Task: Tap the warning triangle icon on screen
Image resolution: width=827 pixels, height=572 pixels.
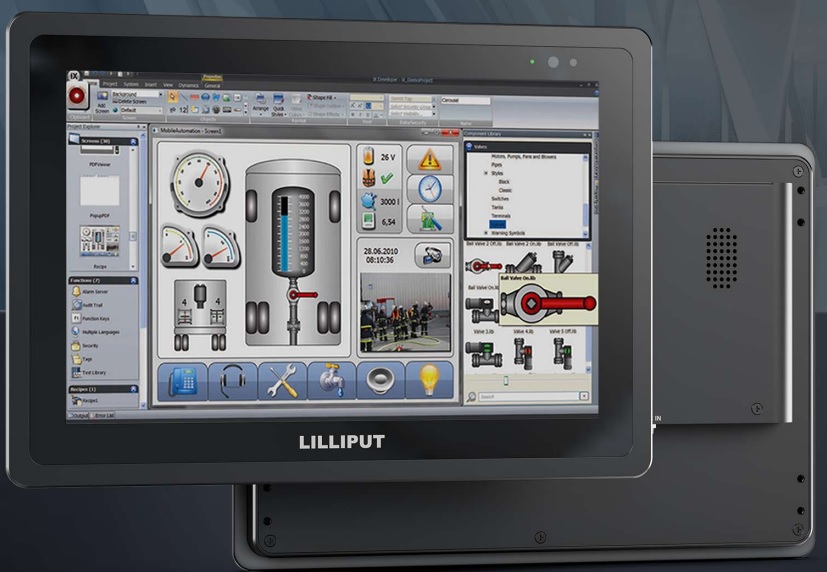Action: pos(429,159)
